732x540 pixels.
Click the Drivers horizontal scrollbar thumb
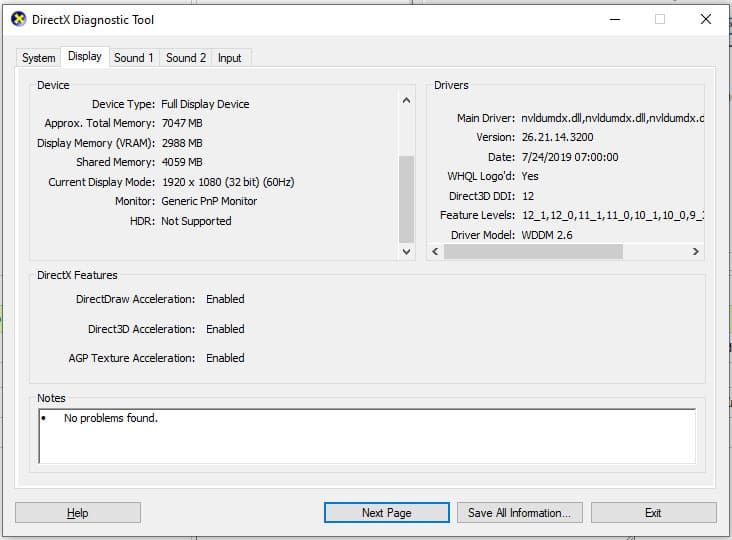(x=533, y=252)
